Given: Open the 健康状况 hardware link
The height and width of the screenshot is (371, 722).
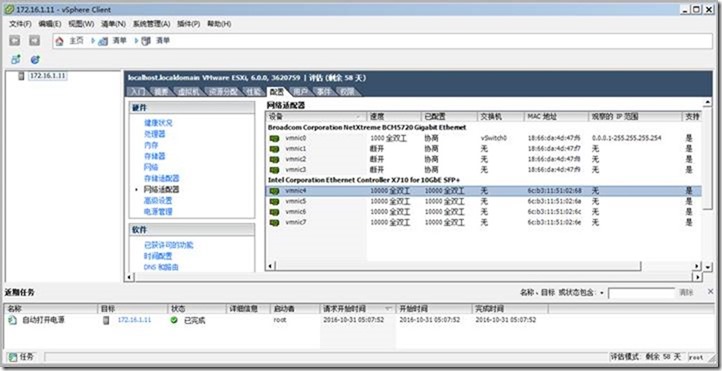Looking at the screenshot, I should tap(158, 123).
